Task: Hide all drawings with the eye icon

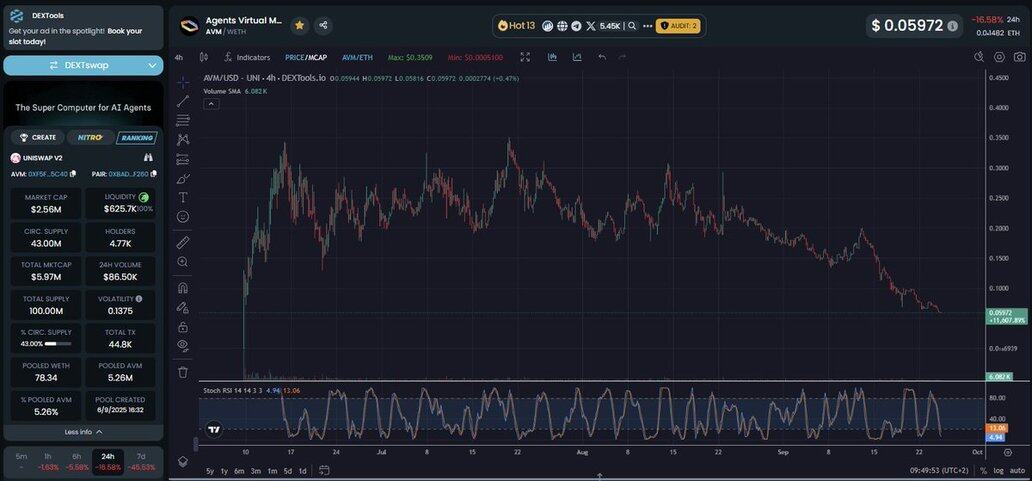Action: 183,345
